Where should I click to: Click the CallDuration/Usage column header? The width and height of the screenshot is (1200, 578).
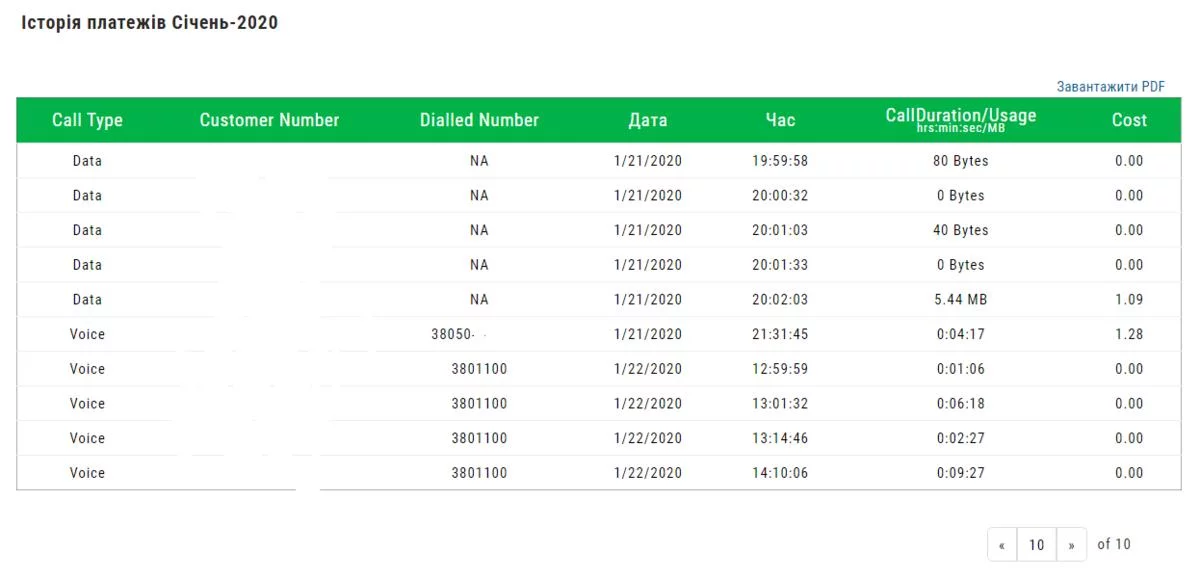point(960,118)
